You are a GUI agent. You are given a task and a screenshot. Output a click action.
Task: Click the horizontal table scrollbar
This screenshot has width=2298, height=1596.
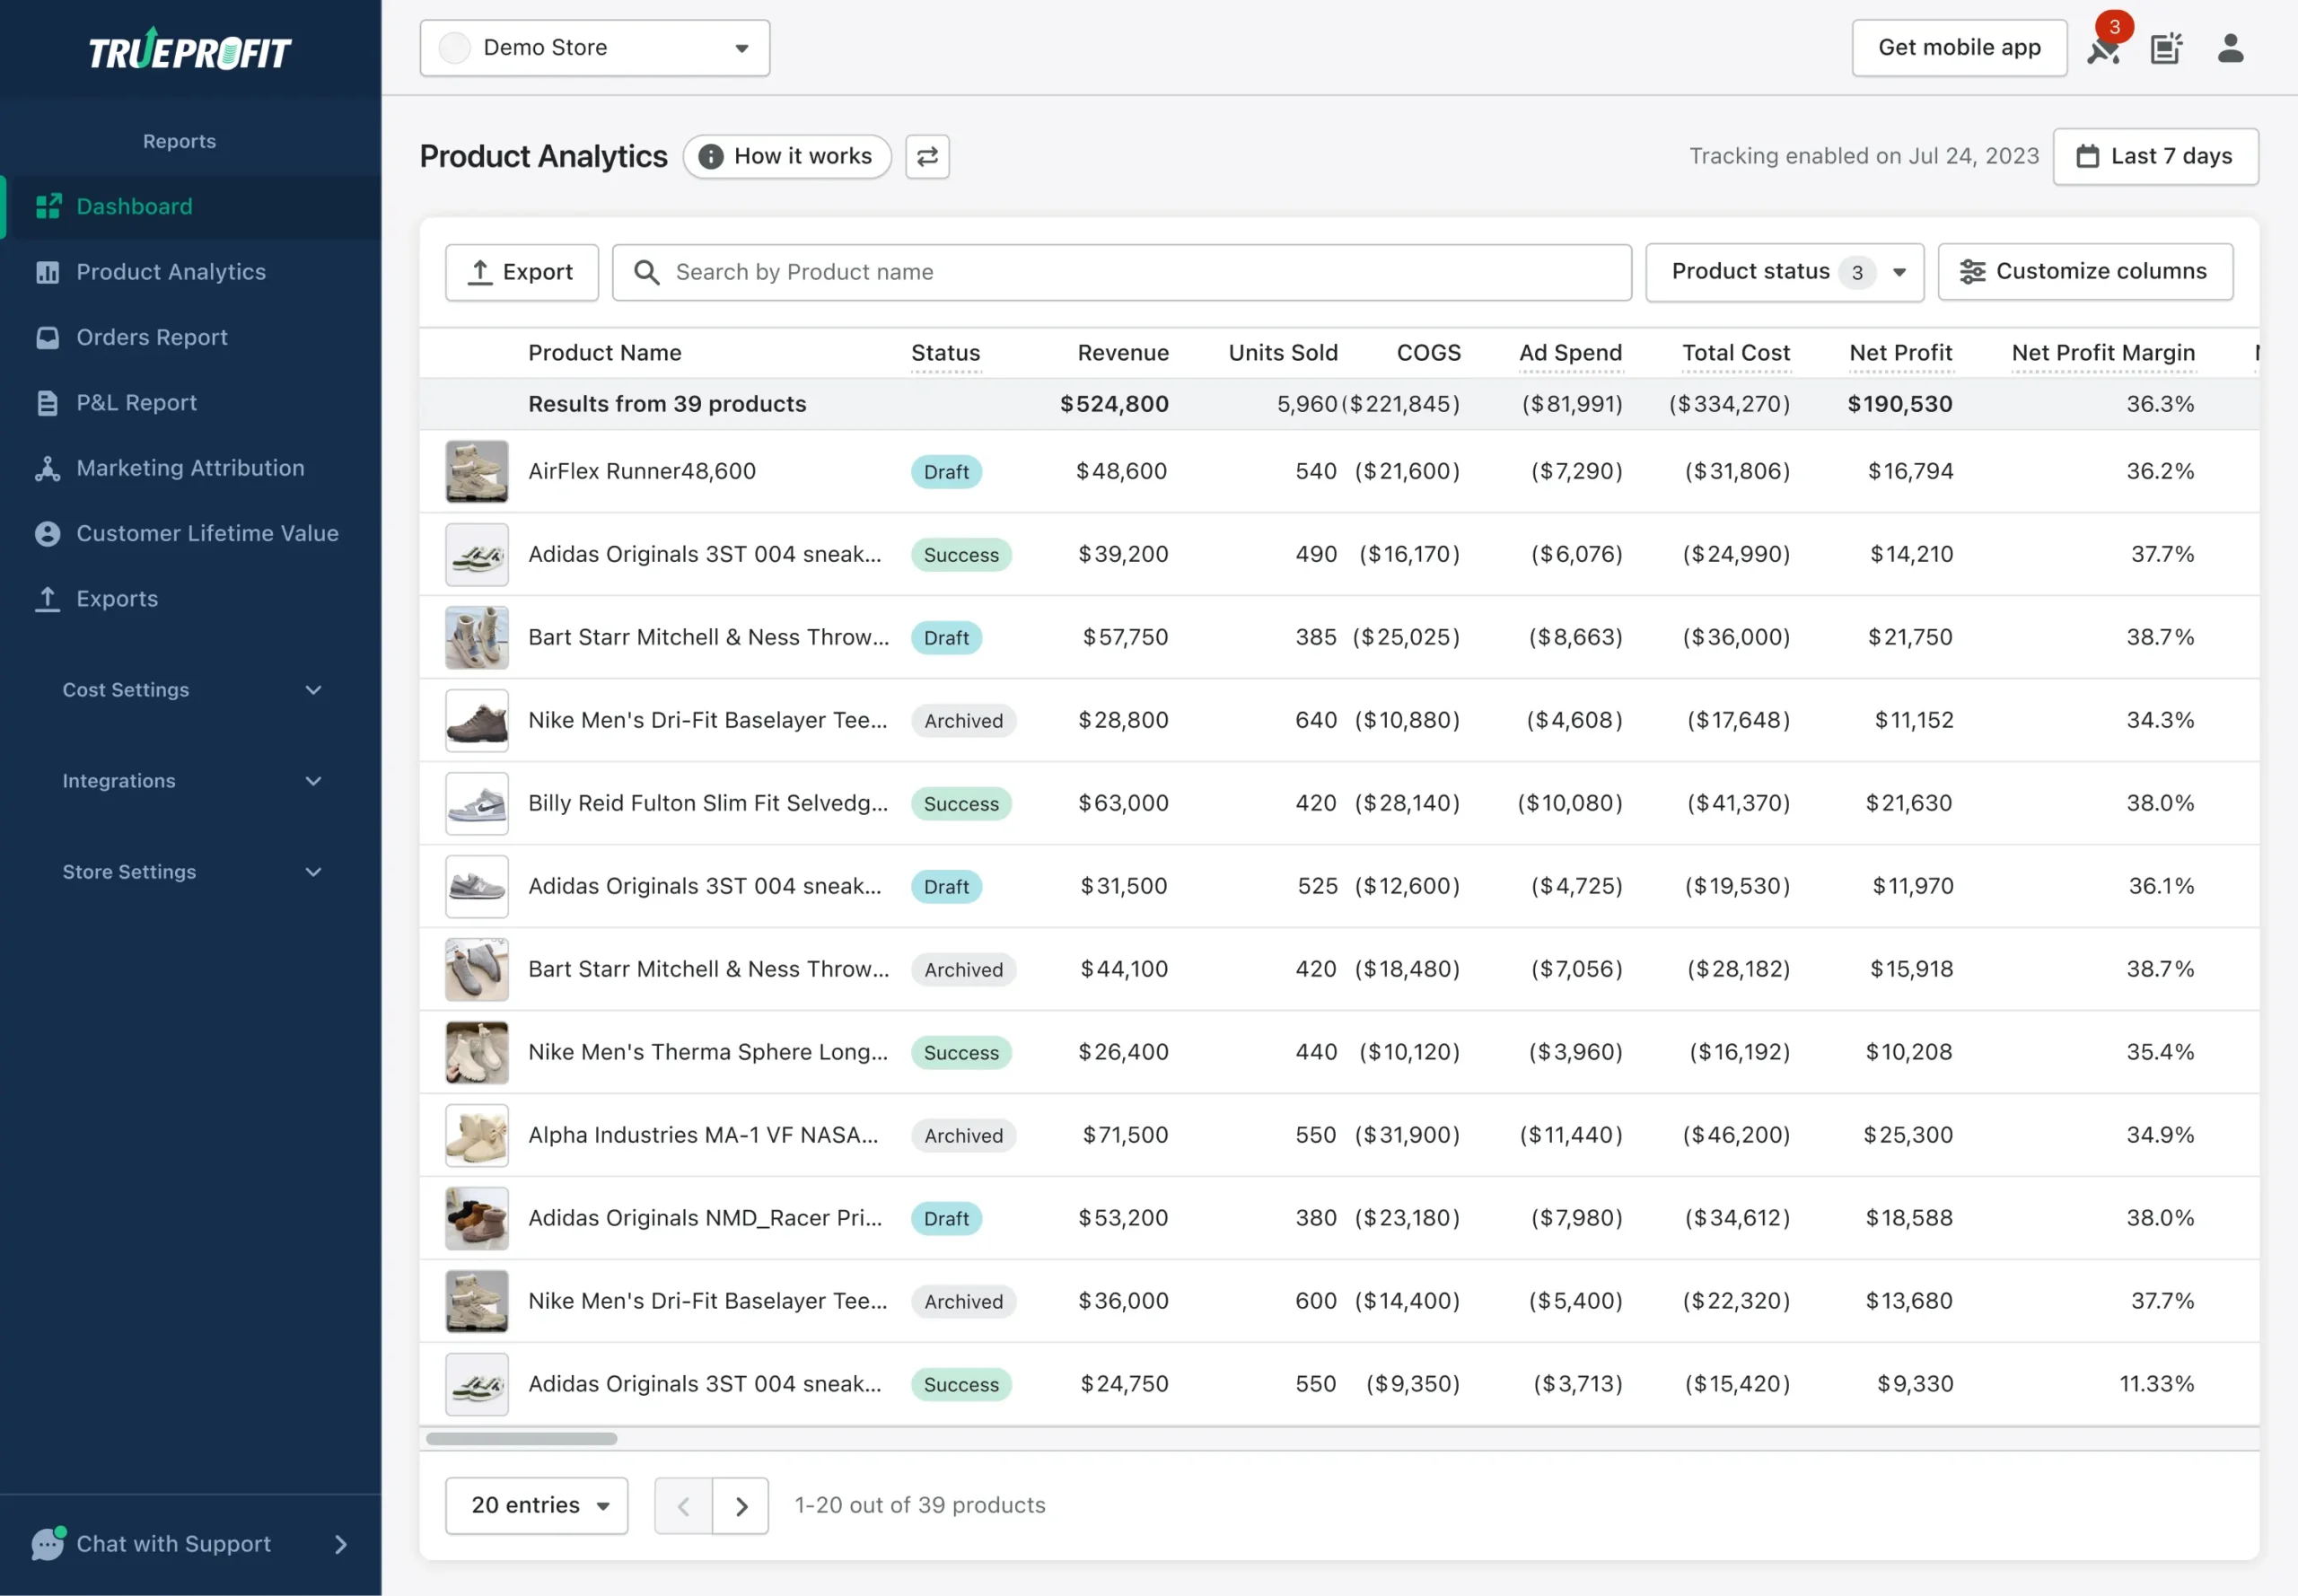coord(522,1438)
